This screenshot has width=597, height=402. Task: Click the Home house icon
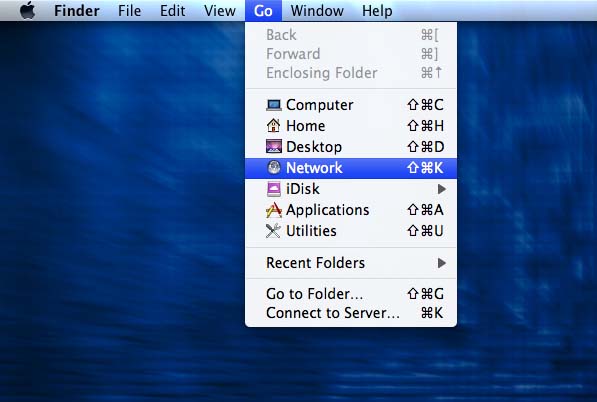(273, 125)
